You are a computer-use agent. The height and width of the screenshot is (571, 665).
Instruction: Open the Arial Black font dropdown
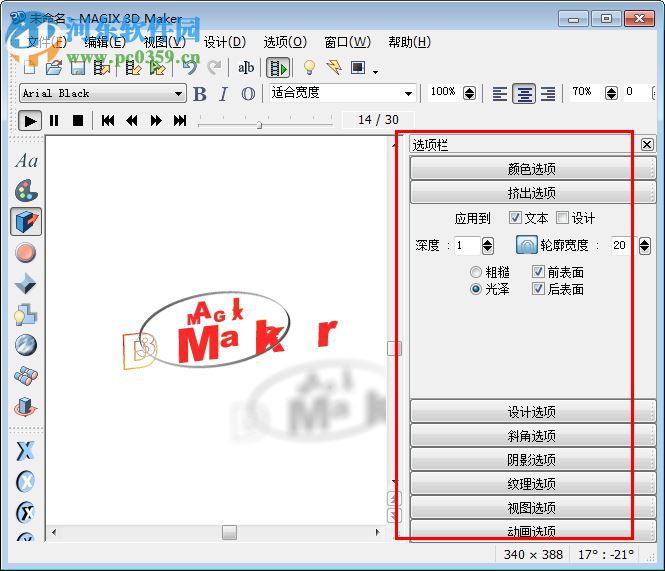(179, 93)
